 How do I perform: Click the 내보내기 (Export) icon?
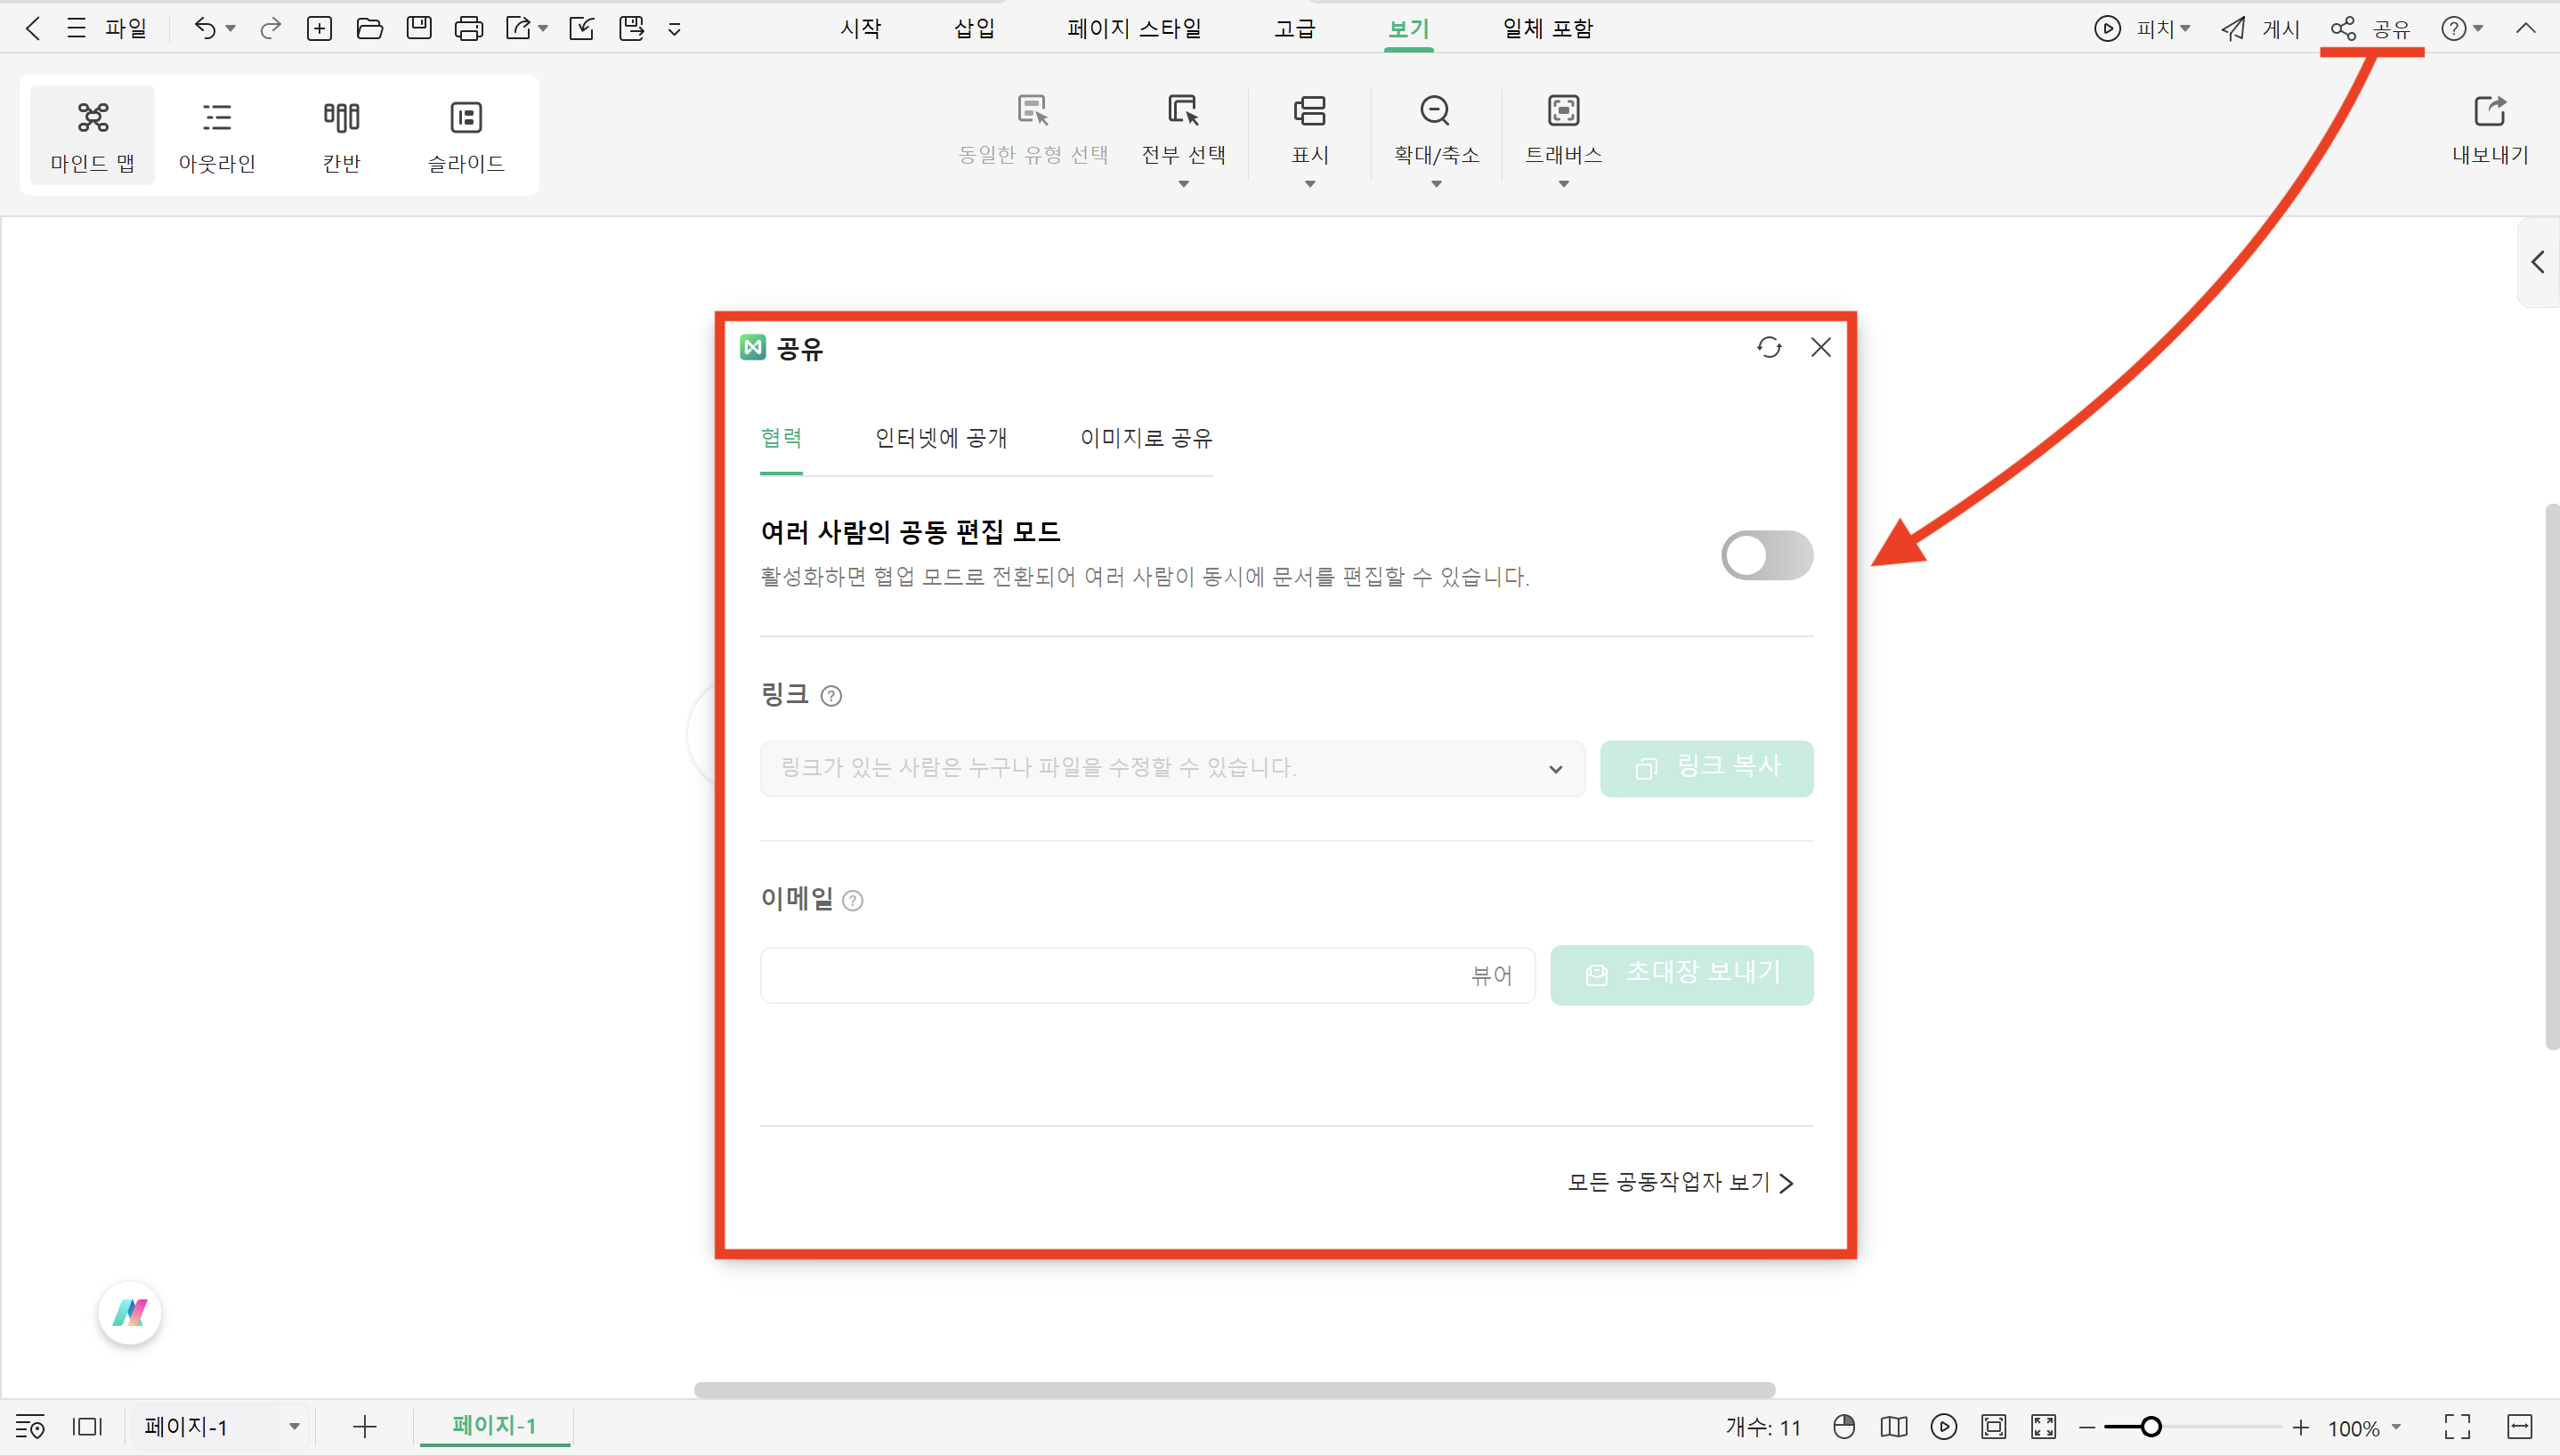(x=2491, y=110)
